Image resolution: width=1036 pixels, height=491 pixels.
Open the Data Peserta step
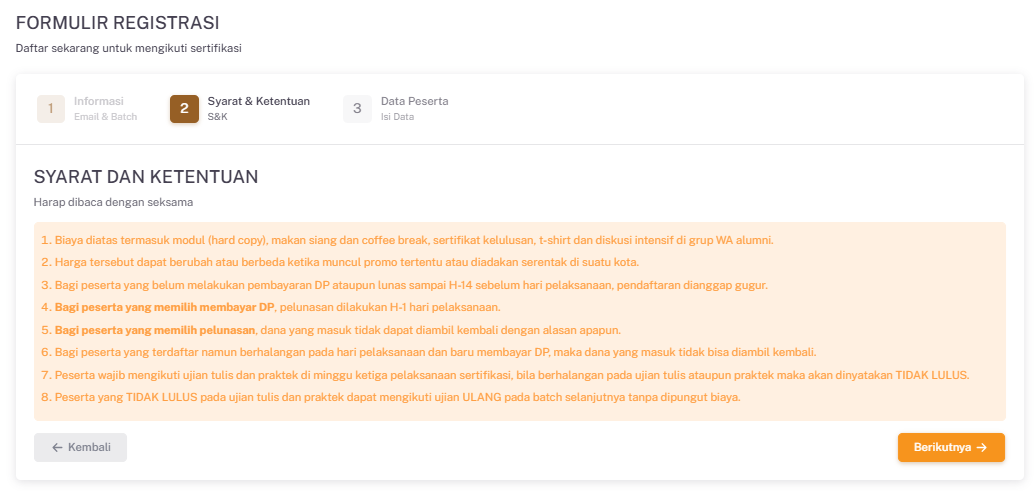tap(414, 101)
